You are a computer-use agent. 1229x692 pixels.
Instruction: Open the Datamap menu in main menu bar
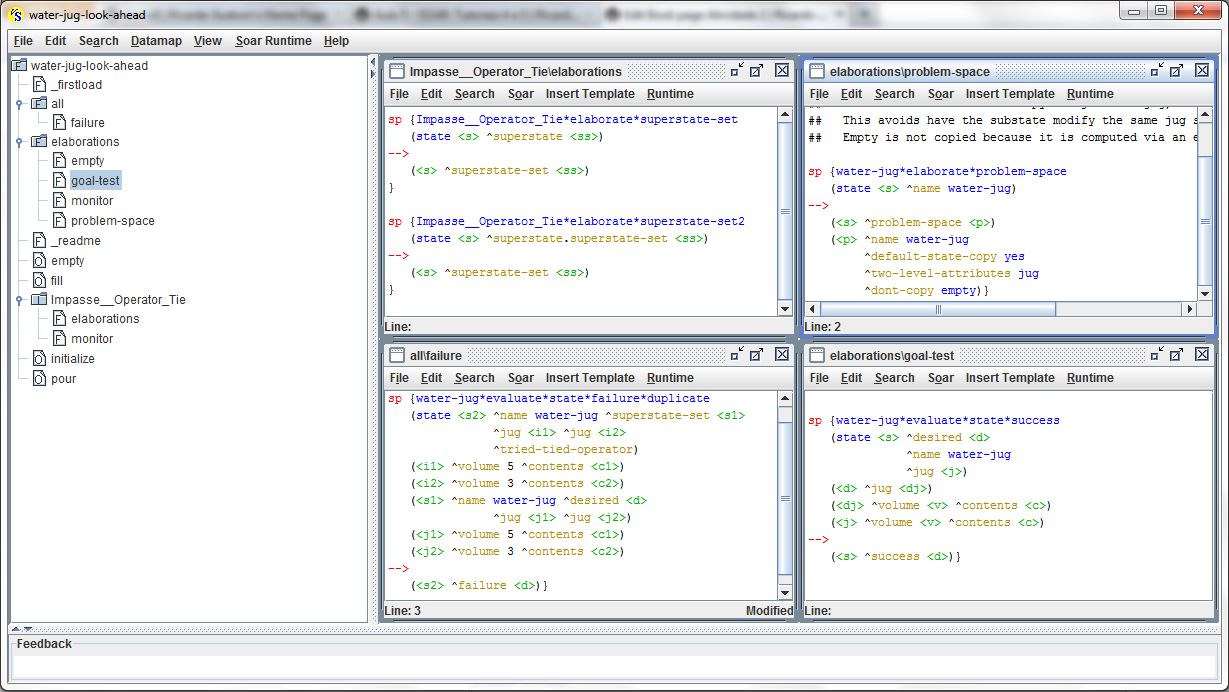point(156,41)
